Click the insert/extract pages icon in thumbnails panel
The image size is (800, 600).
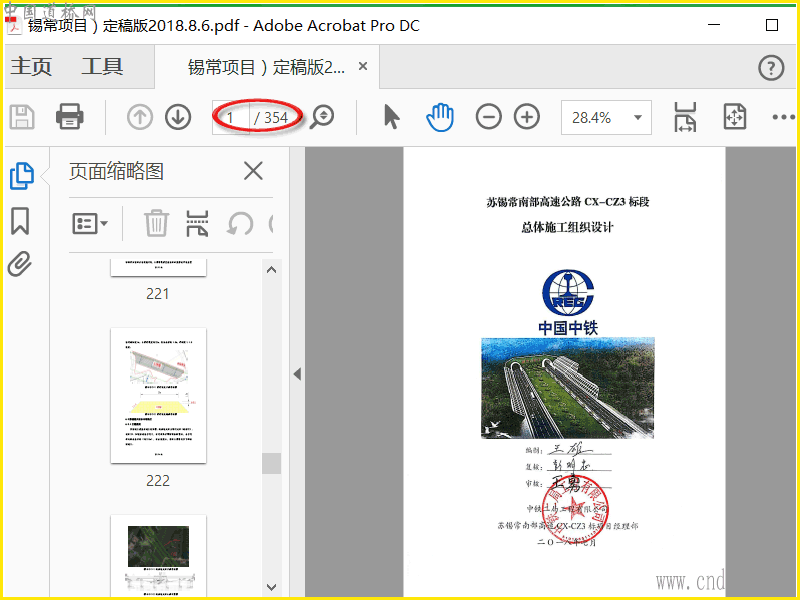point(197,223)
